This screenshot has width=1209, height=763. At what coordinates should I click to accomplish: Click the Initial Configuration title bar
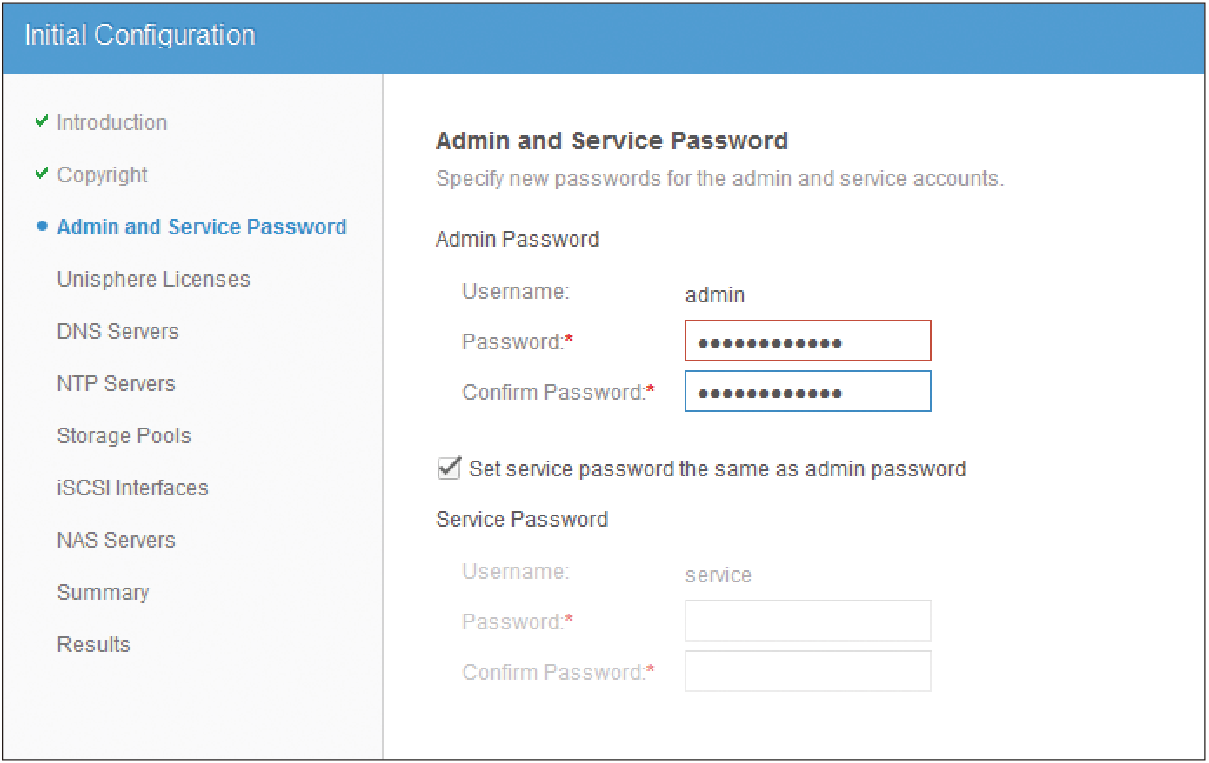click(604, 37)
